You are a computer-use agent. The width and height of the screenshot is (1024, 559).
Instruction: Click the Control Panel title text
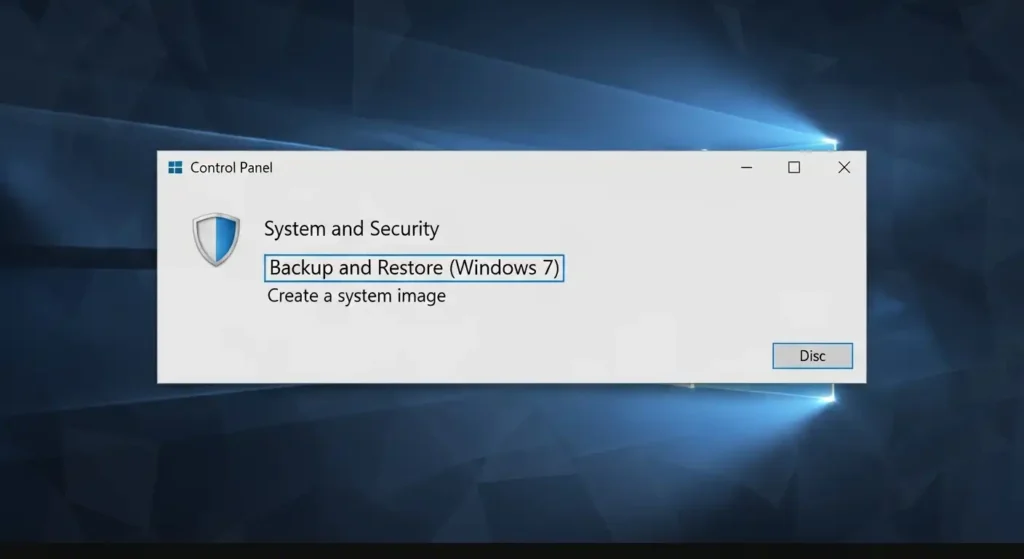tap(231, 168)
